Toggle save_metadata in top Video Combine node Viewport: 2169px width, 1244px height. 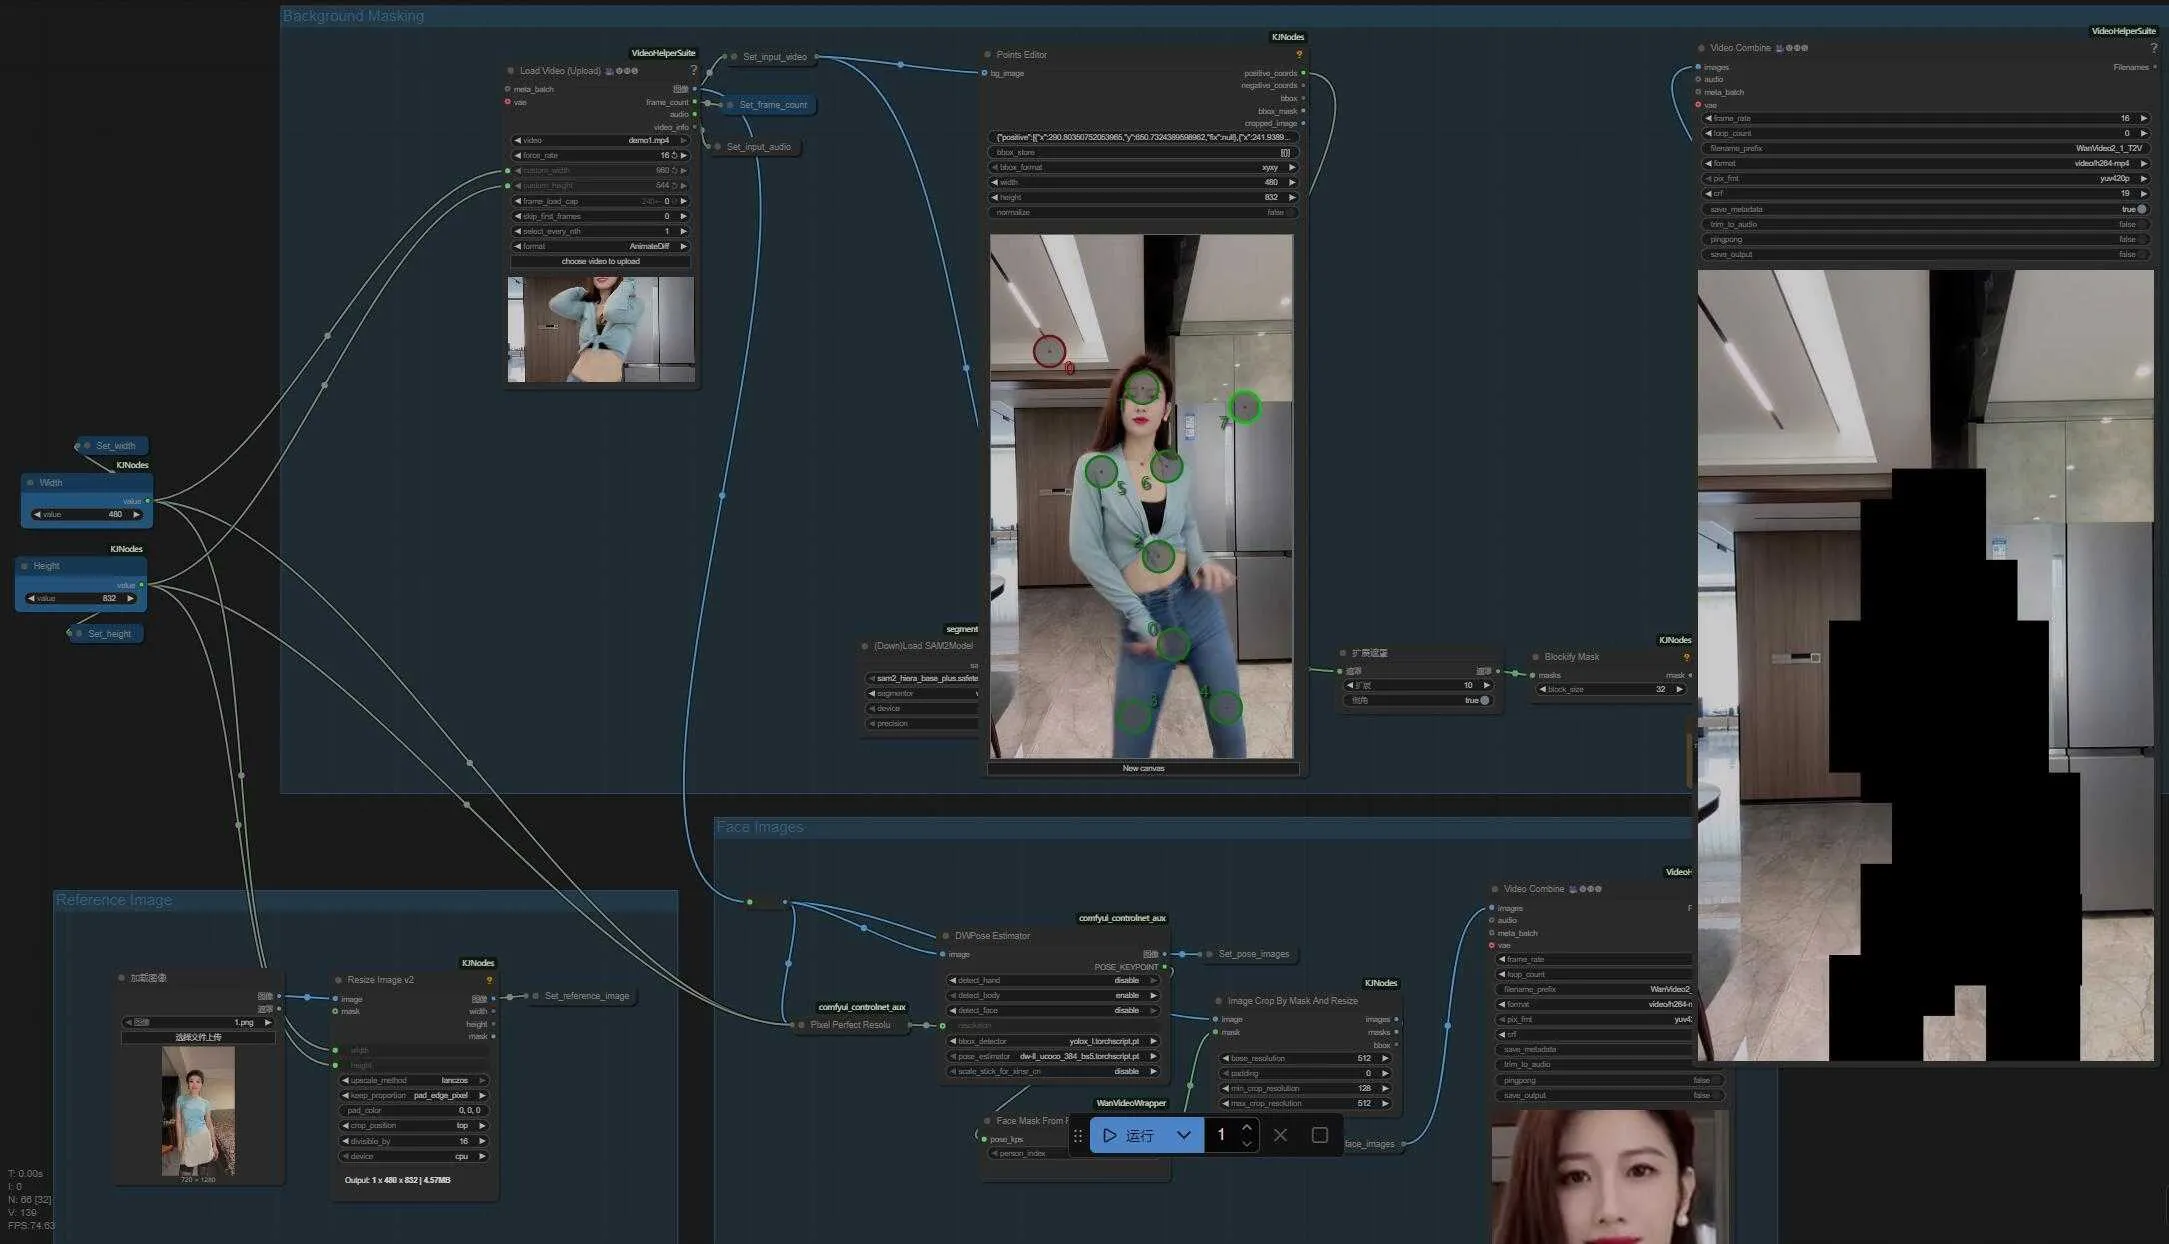pyautogui.click(x=2141, y=209)
